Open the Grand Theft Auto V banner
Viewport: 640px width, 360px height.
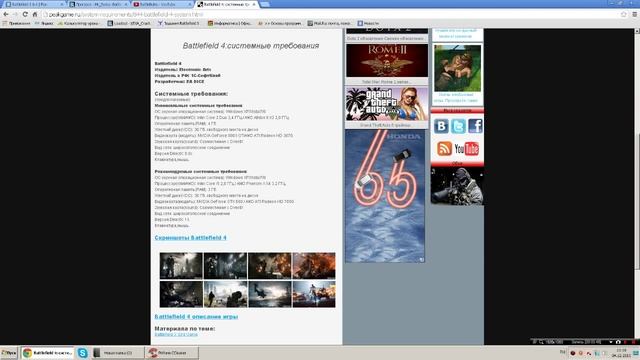point(387,104)
